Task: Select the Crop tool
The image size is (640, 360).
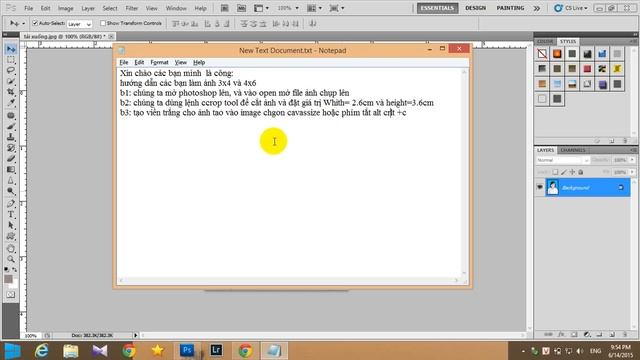Action: pyautogui.click(x=11, y=92)
